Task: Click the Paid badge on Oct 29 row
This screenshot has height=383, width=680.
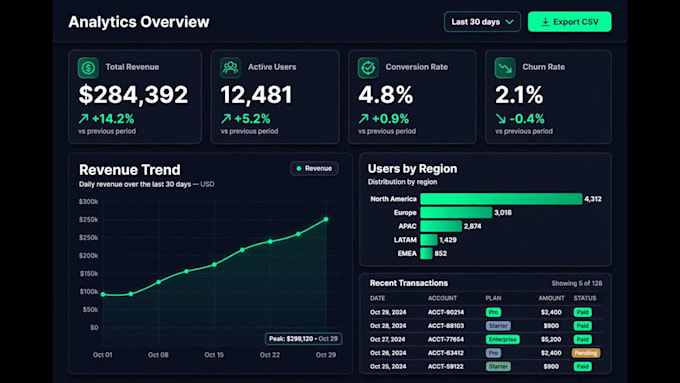Action: point(582,312)
